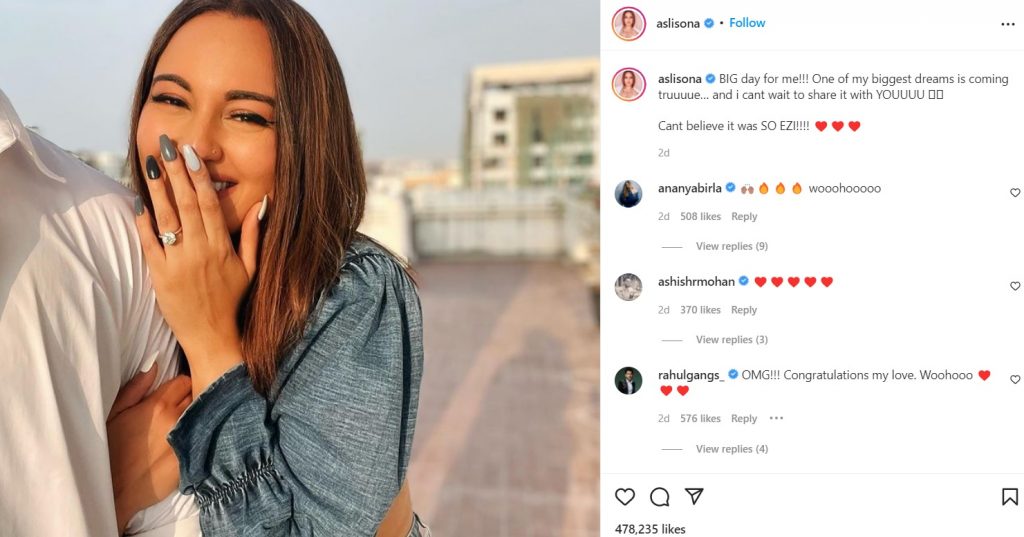Open ananyabirla's profile avatar
The height and width of the screenshot is (537, 1024).
point(628,193)
